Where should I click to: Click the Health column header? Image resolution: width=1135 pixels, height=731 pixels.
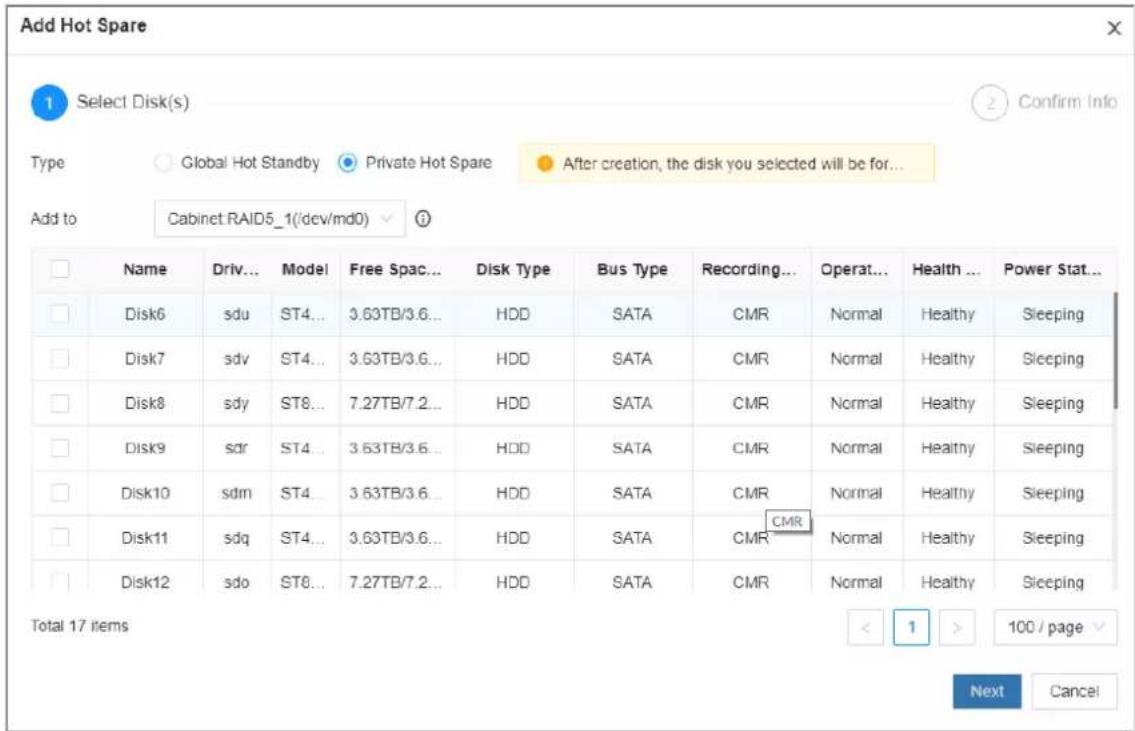pos(946,269)
